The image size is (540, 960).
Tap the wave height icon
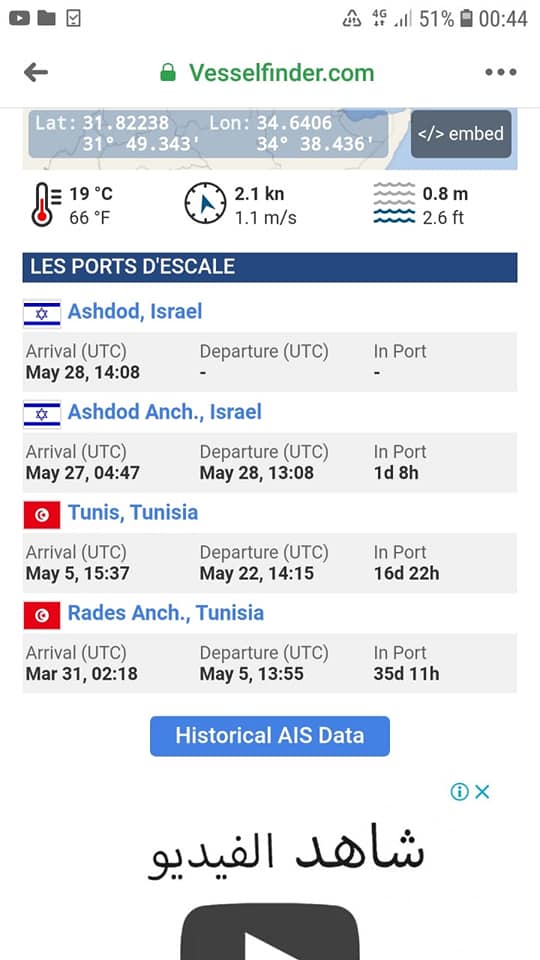(394, 204)
